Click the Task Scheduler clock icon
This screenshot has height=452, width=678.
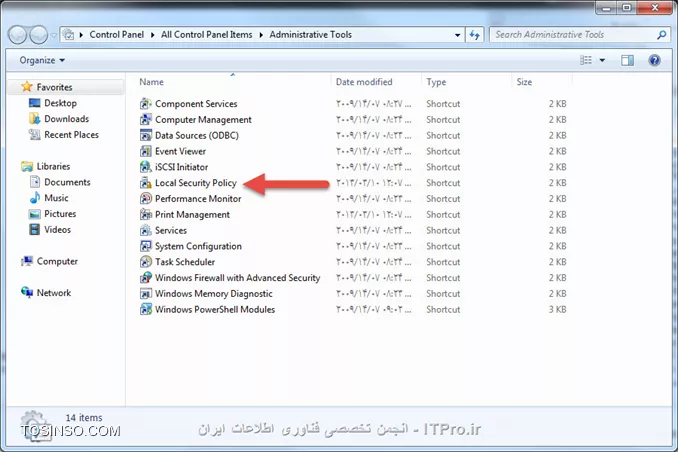[x=146, y=262]
